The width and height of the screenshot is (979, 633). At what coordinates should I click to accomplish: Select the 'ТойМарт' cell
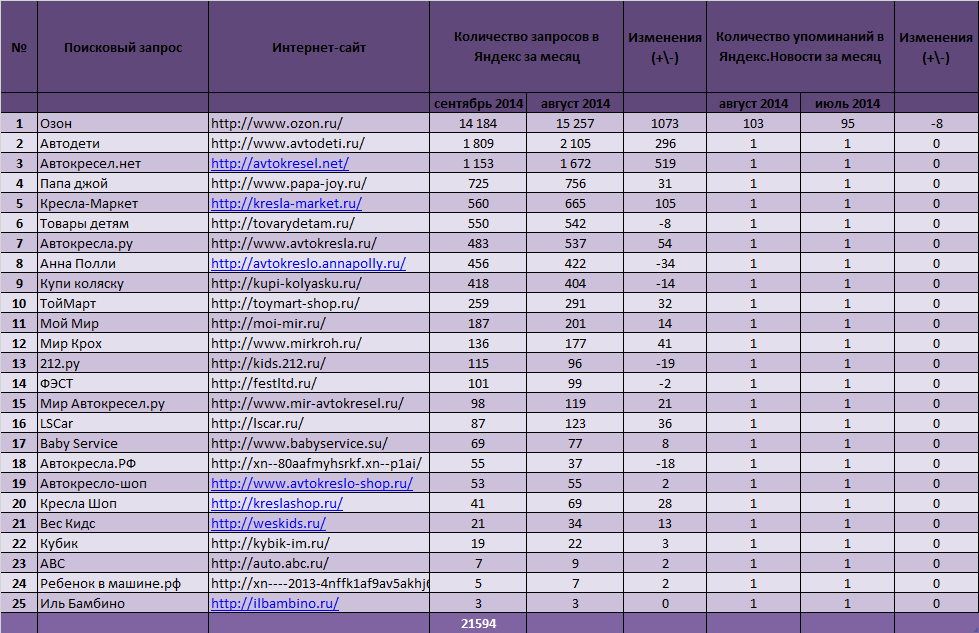123,303
